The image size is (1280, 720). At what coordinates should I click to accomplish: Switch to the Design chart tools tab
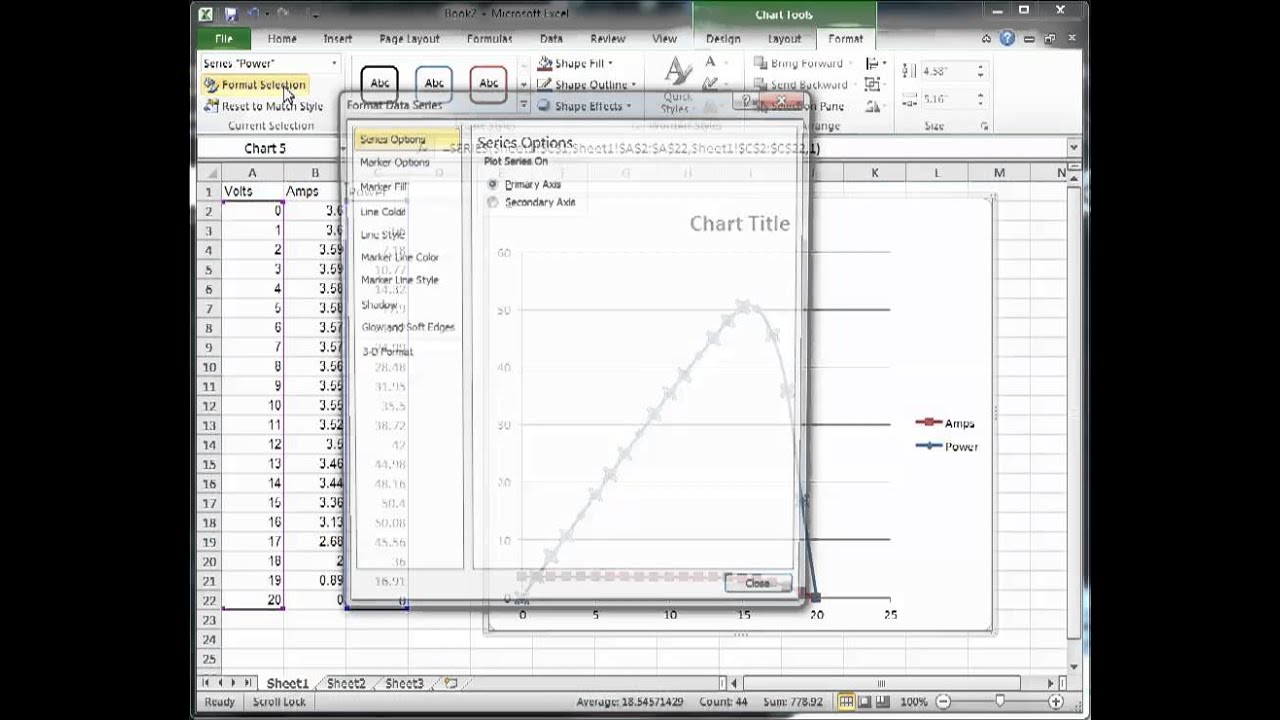point(723,39)
